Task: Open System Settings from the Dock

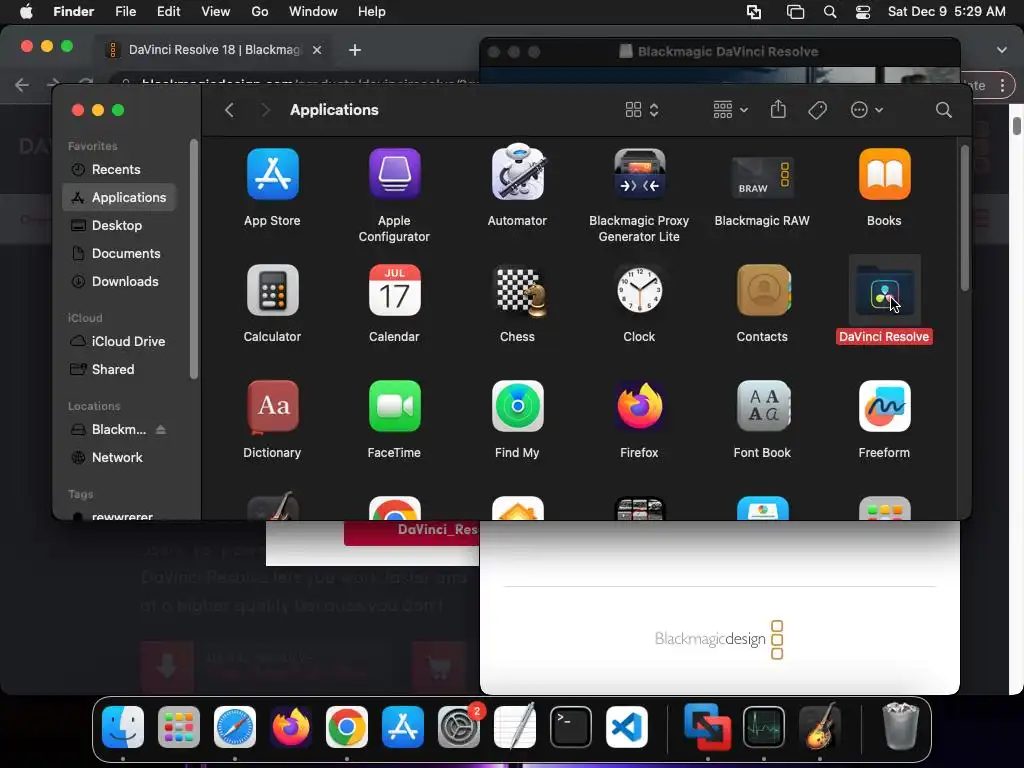Action: click(x=459, y=727)
